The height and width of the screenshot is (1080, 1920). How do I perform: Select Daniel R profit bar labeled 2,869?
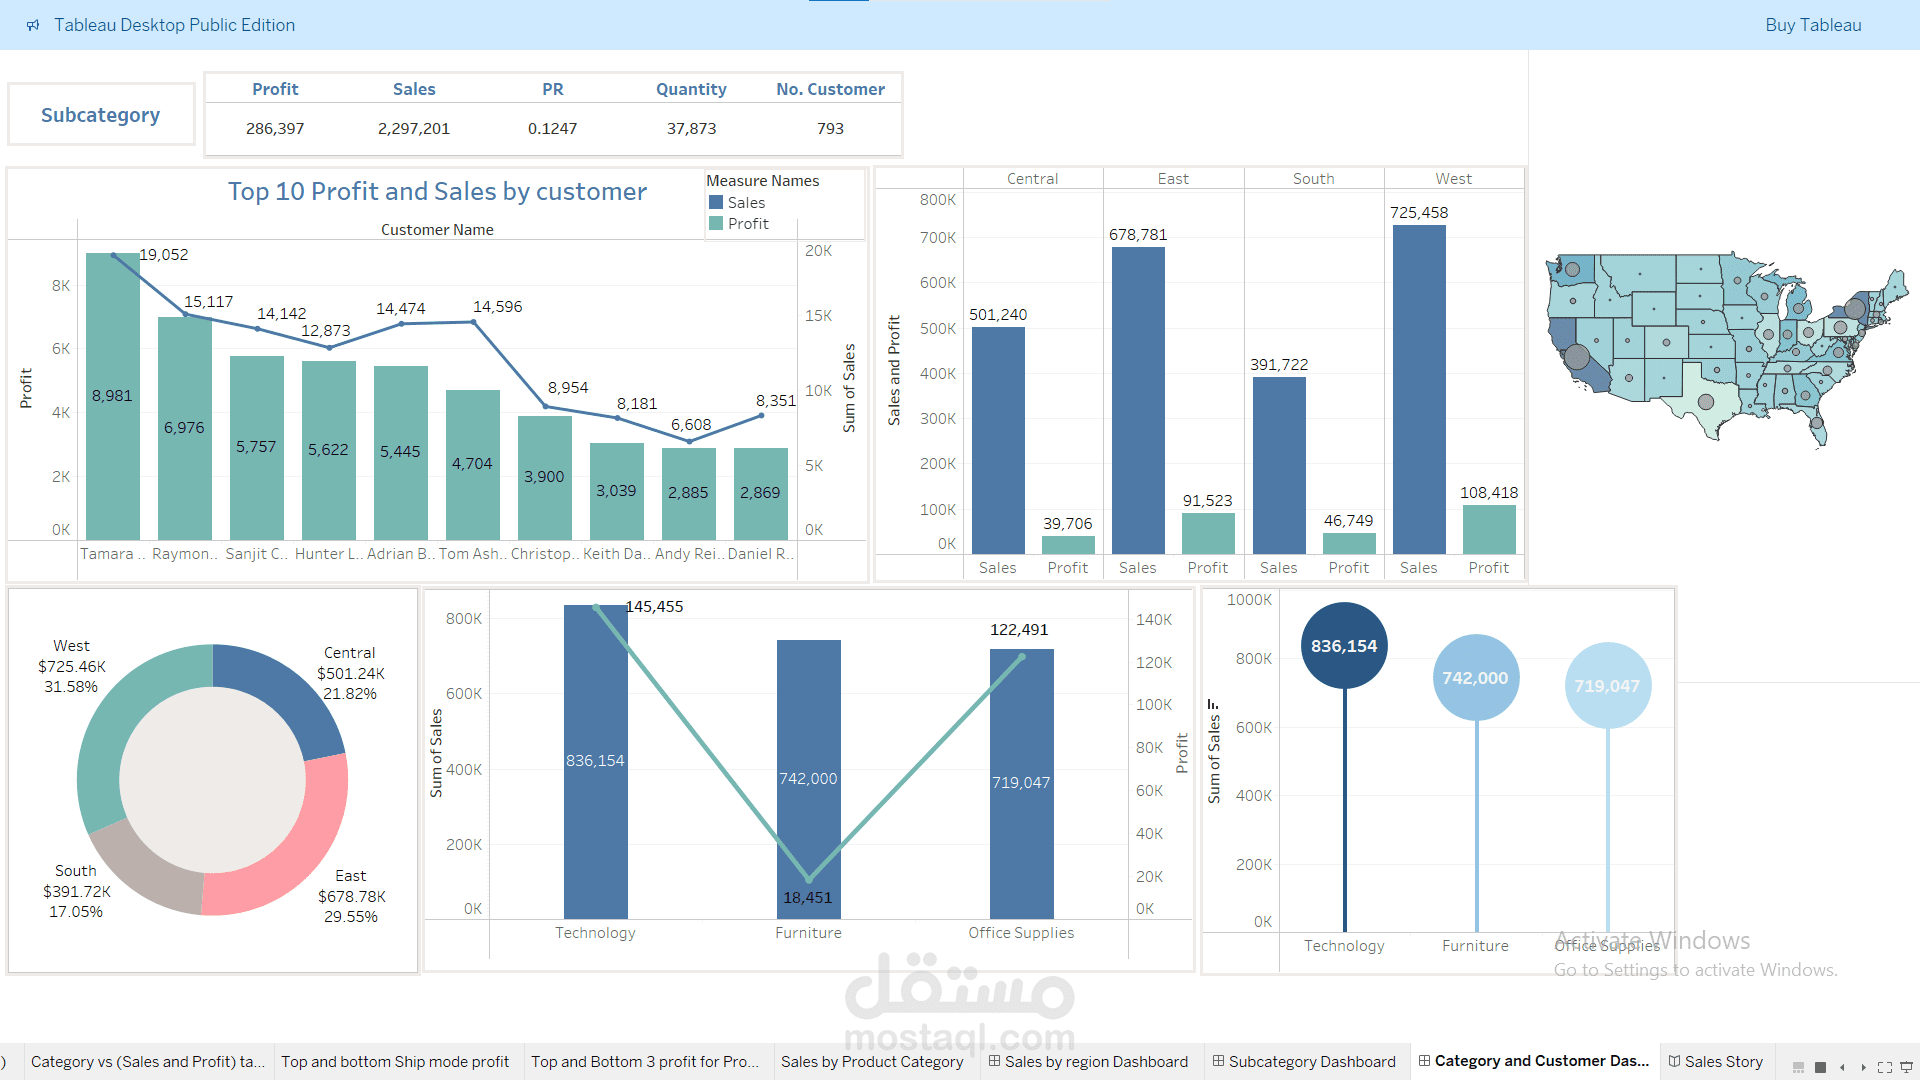[761, 493]
